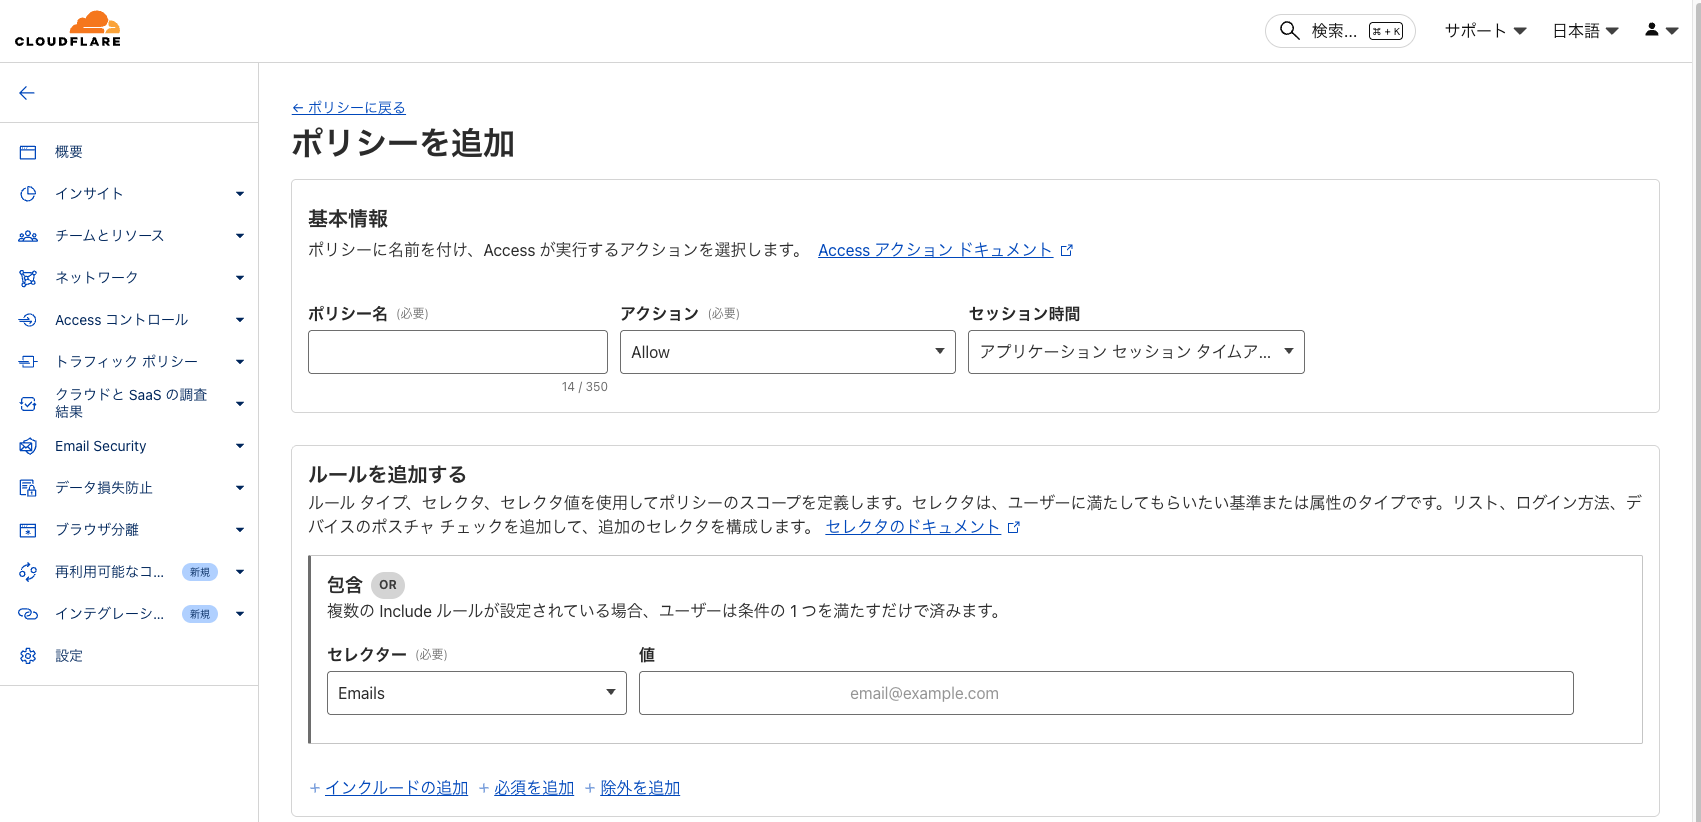Expand the トラフィック ポリシー menu arrow
This screenshot has height=822, width=1701.
click(240, 362)
